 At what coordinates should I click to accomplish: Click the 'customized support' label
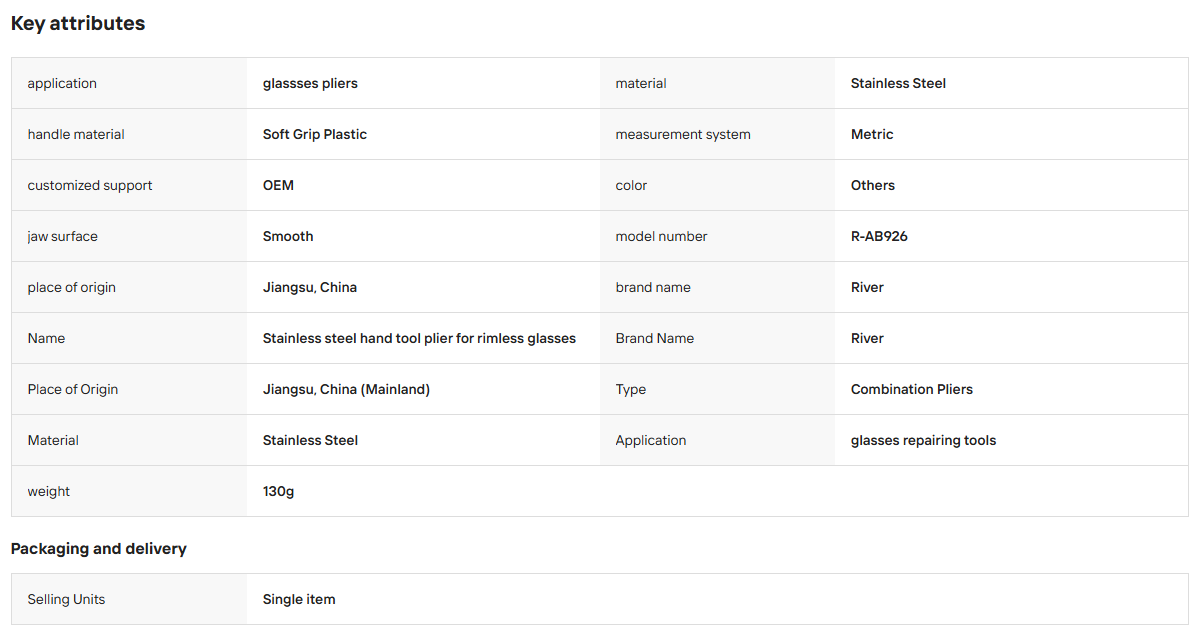(x=90, y=185)
